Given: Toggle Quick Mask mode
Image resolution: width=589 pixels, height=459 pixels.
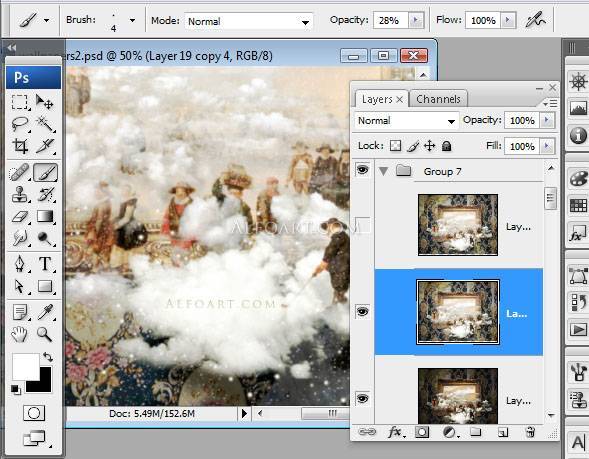Looking at the screenshot, I should [x=34, y=413].
